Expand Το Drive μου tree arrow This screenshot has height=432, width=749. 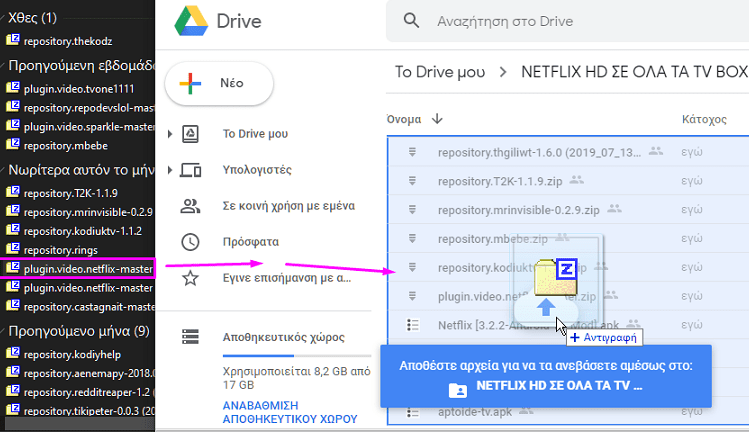click(170, 134)
